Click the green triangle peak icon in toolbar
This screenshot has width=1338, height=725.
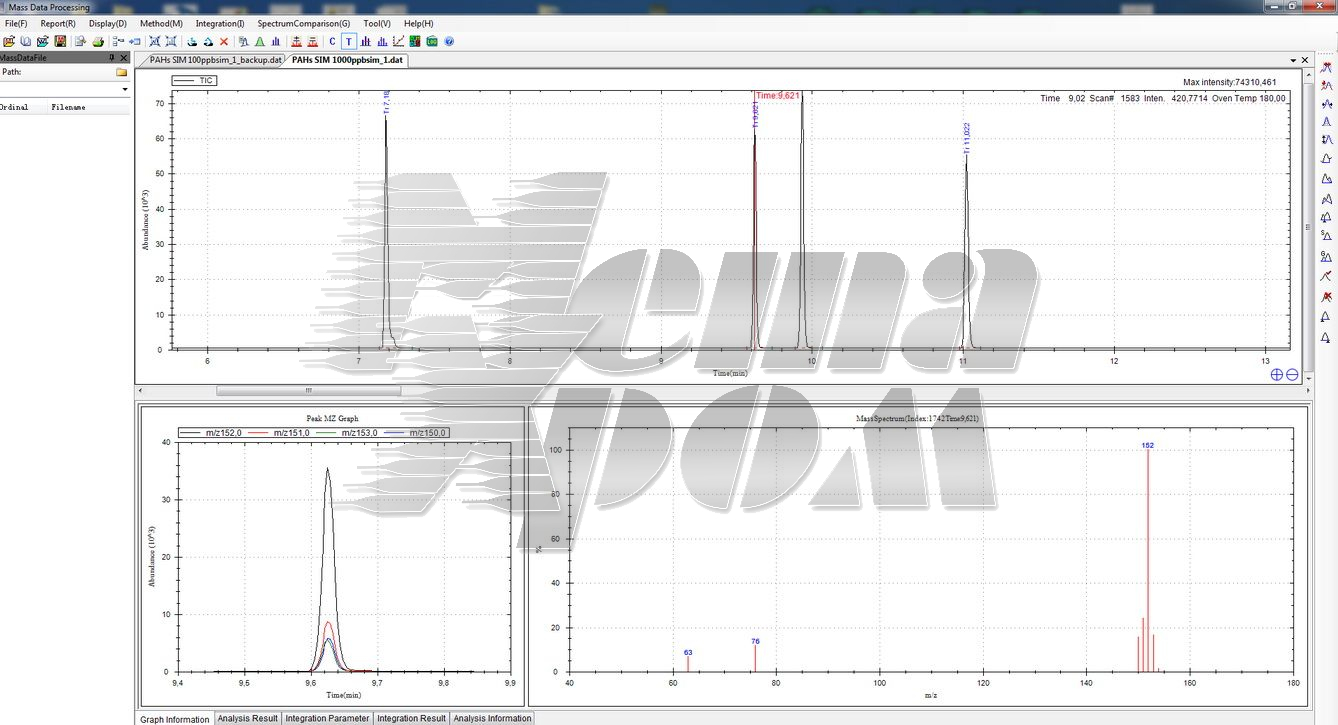click(x=259, y=42)
